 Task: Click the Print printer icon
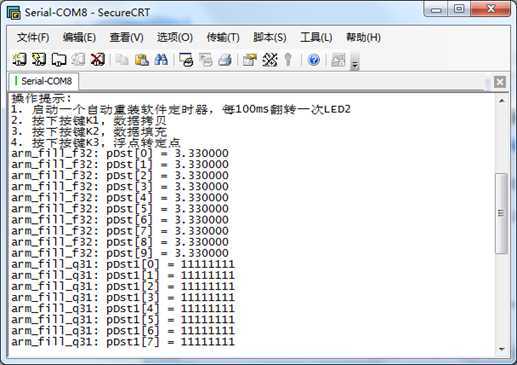pyautogui.click(x=225, y=60)
